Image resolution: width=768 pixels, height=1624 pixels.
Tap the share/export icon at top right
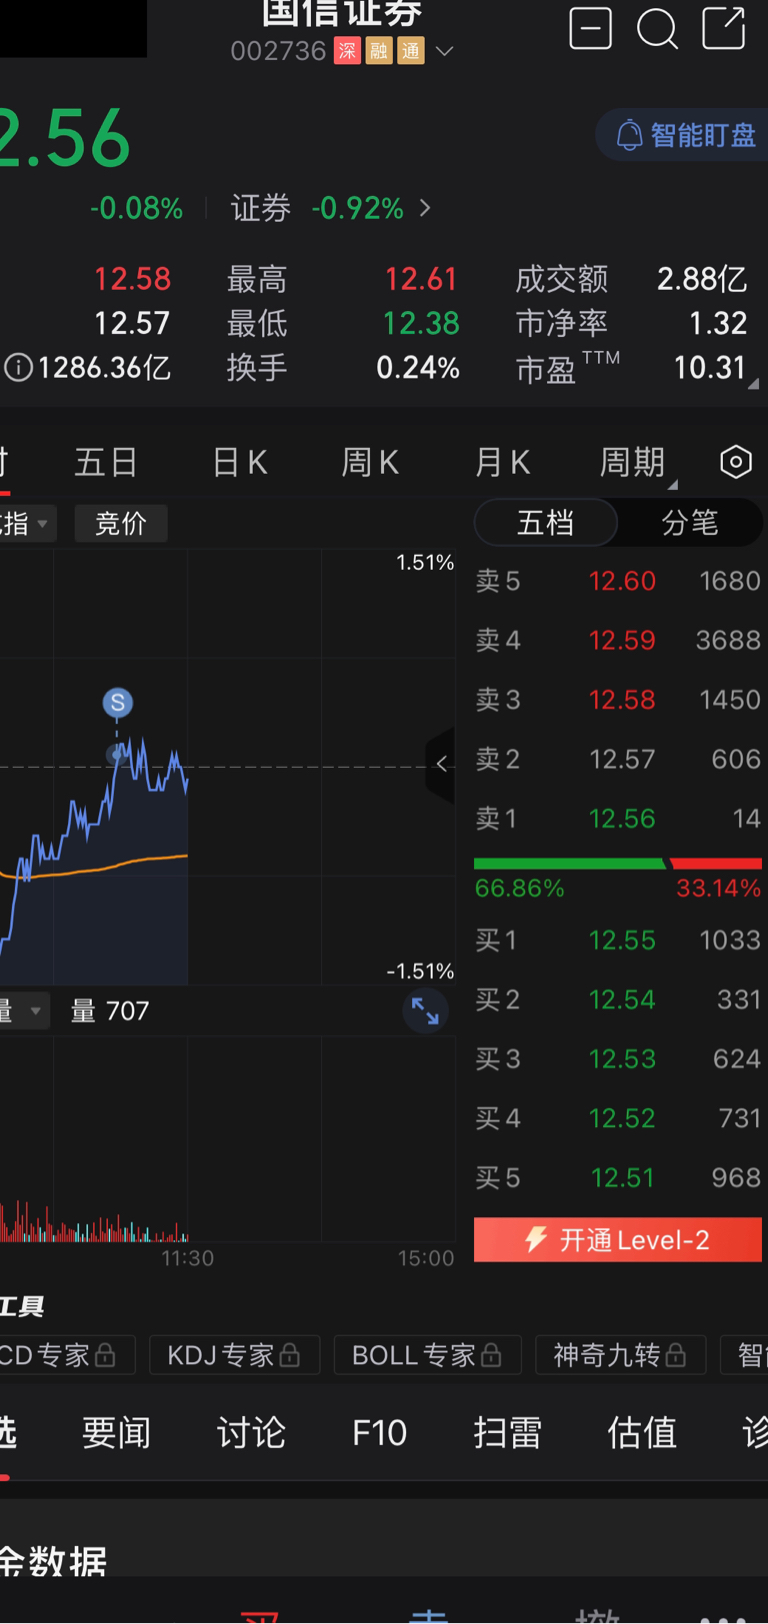724,28
